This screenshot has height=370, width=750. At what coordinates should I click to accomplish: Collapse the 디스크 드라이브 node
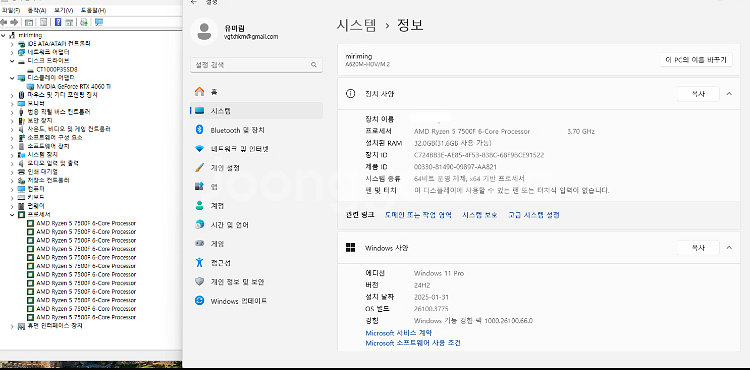(12, 61)
